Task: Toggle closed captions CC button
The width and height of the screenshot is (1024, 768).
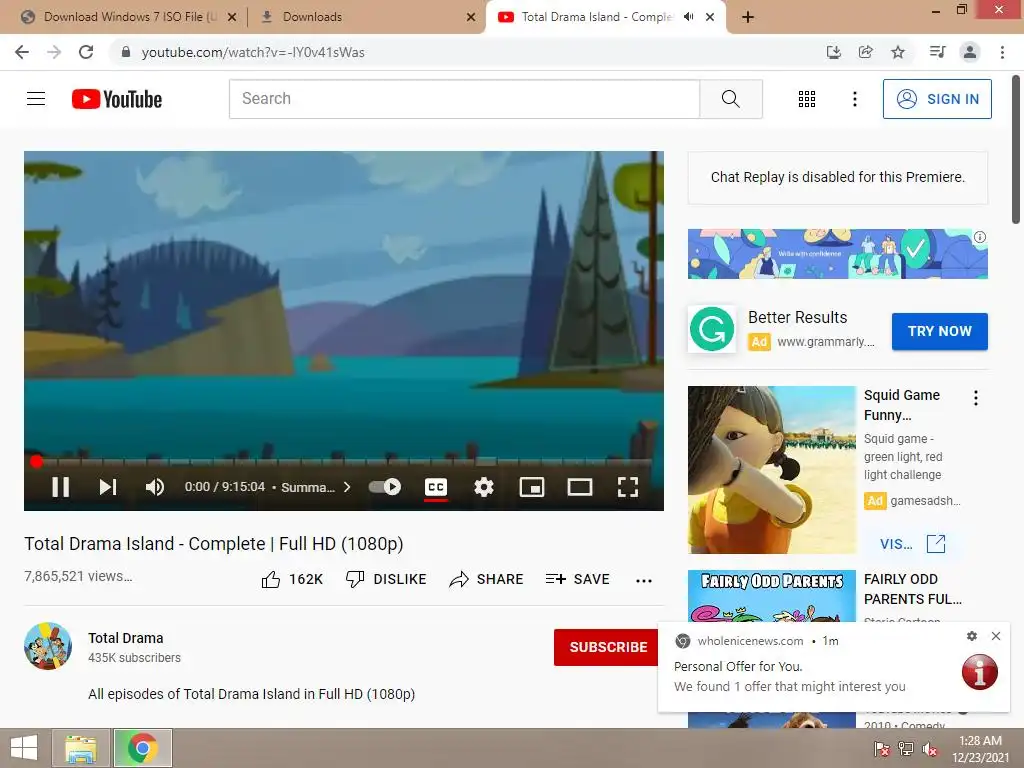Action: [436, 487]
